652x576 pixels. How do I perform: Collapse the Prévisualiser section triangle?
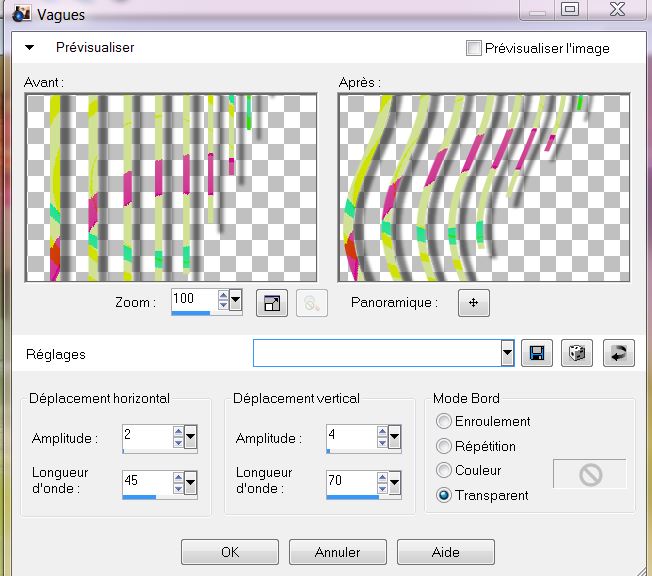point(30,47)
